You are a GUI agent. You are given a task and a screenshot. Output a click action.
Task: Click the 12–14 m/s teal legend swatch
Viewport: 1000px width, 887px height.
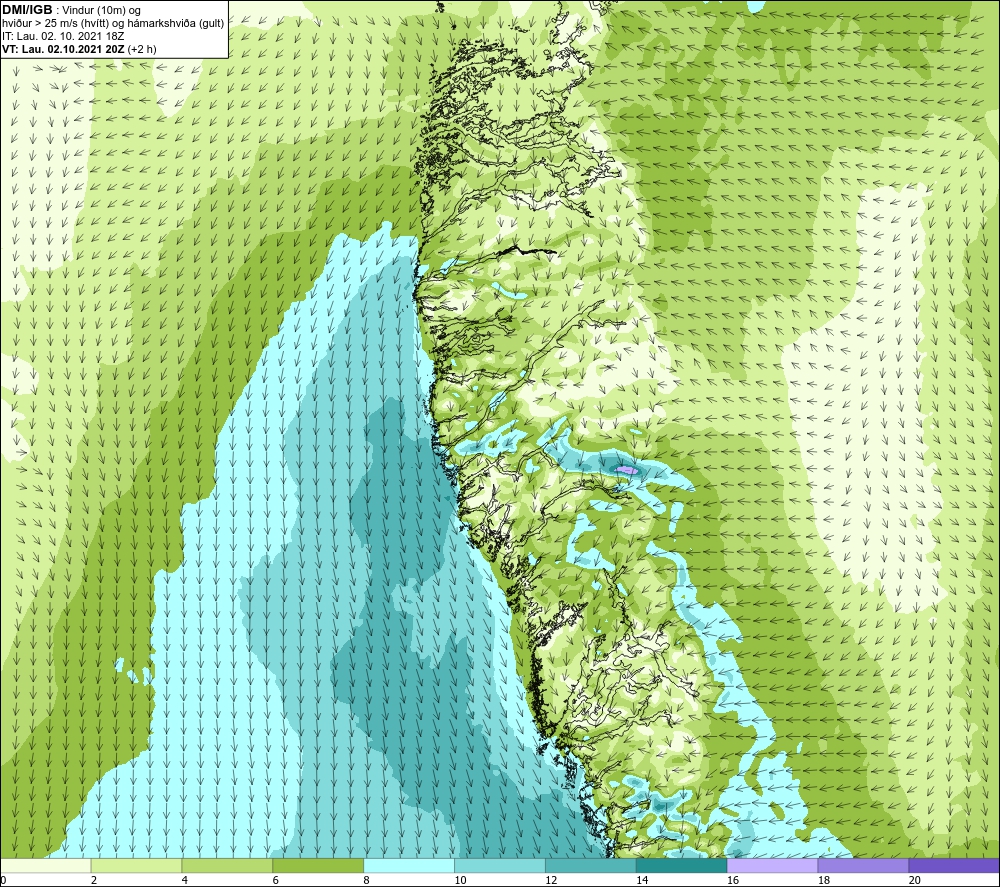[x=591, y=865]
